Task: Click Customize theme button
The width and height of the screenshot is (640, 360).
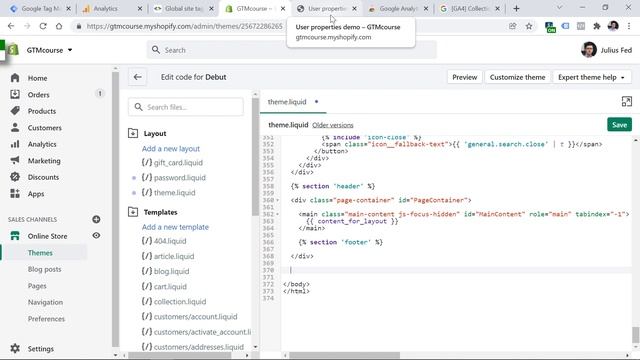Action: click(x=517, y=77)
